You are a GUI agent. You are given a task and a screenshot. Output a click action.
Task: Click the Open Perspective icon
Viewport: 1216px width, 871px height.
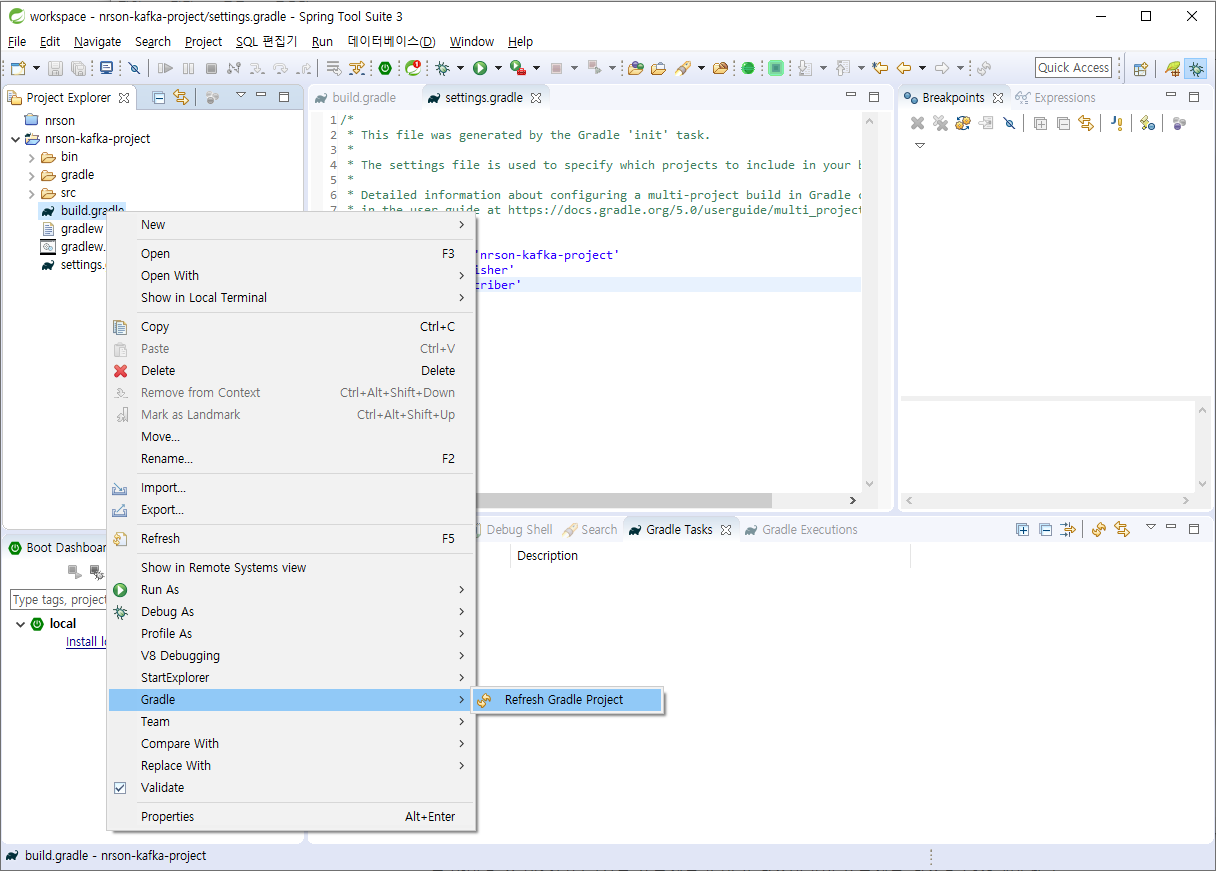[1140, 68]
